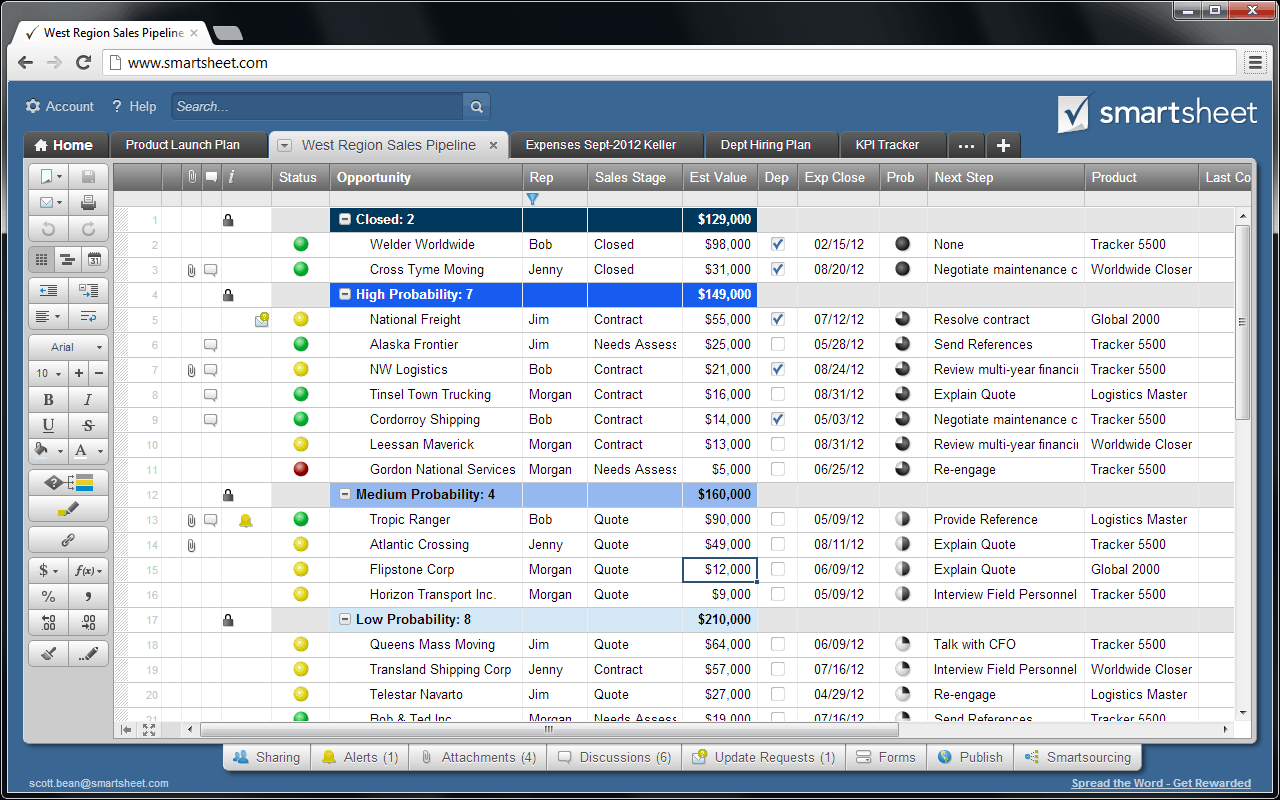This screenshot has width=1280, height=800.
Task: Switch to the Dept Hiring Plan tab
Action: point(765,145)
